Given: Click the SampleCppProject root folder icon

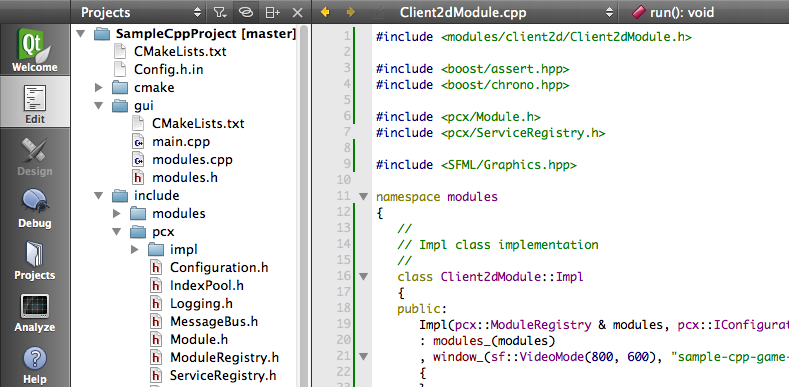Looking at the screenshot, I should click(x=102, y=34).
